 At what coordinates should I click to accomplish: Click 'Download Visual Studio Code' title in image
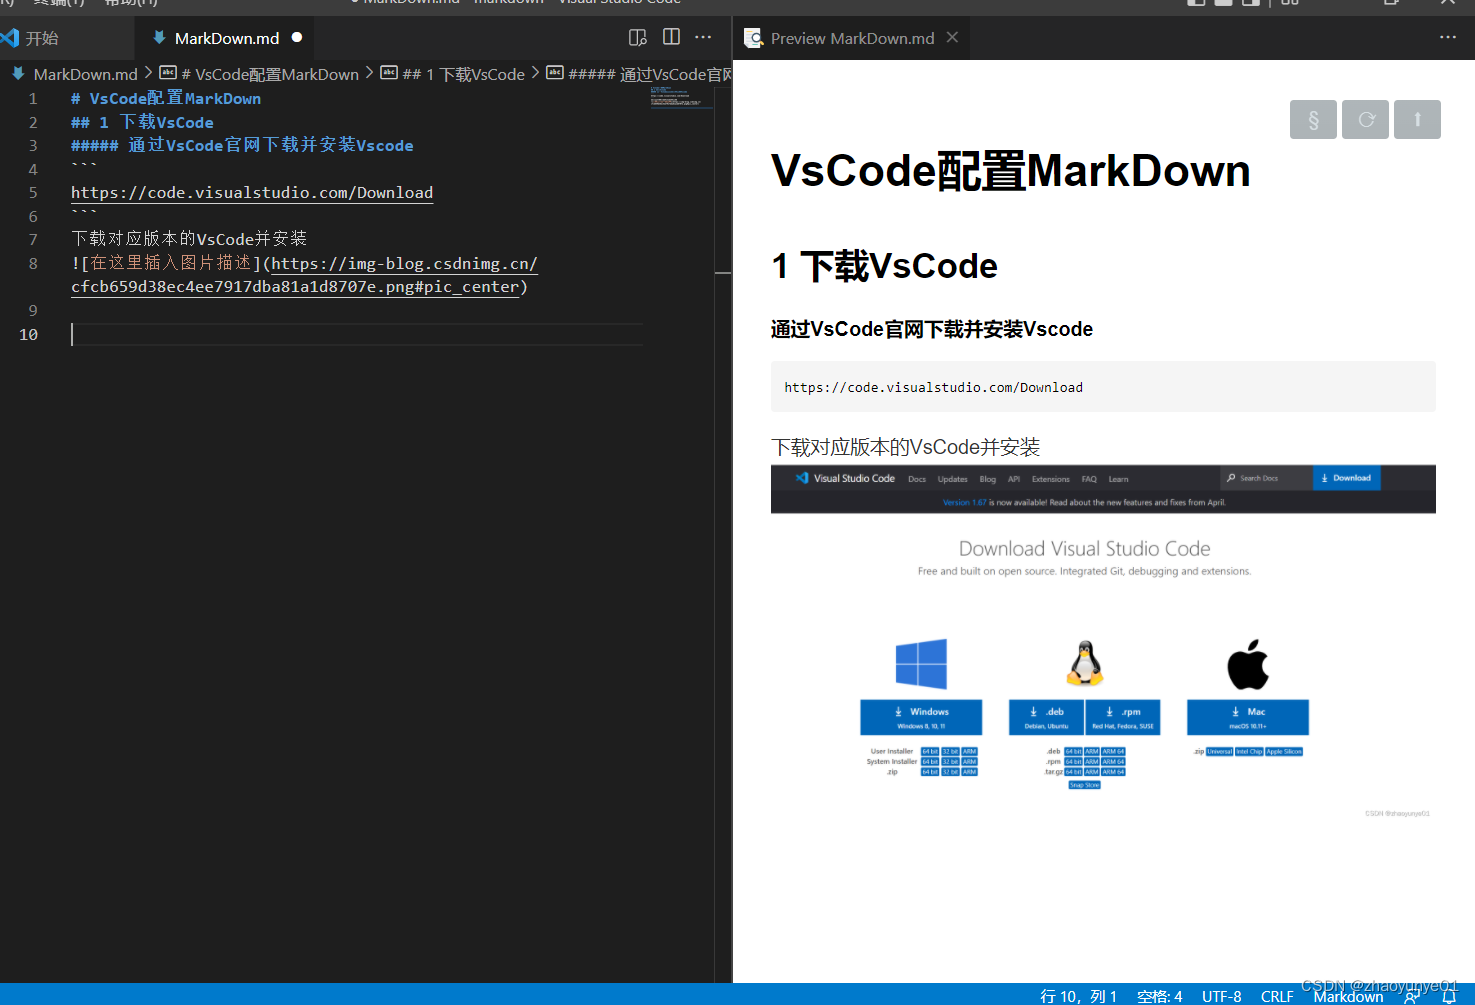point(1085,548)
